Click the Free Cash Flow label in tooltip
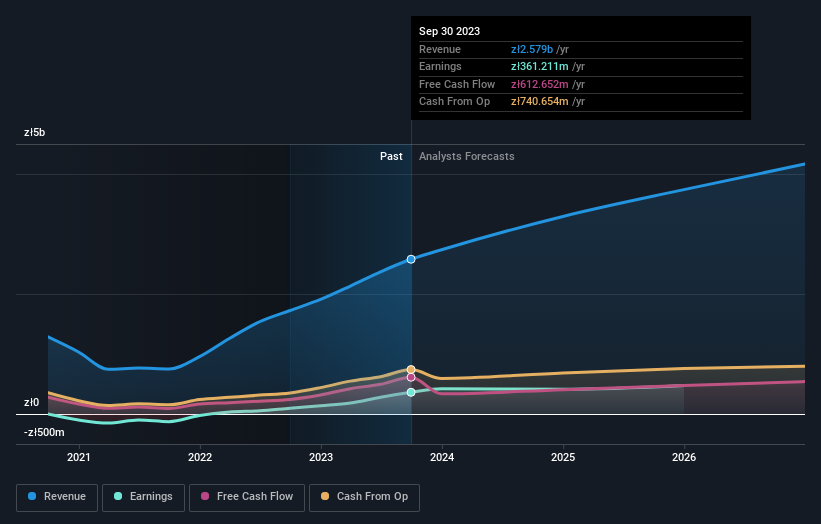The image size is (821, 524). coord(457,84)
